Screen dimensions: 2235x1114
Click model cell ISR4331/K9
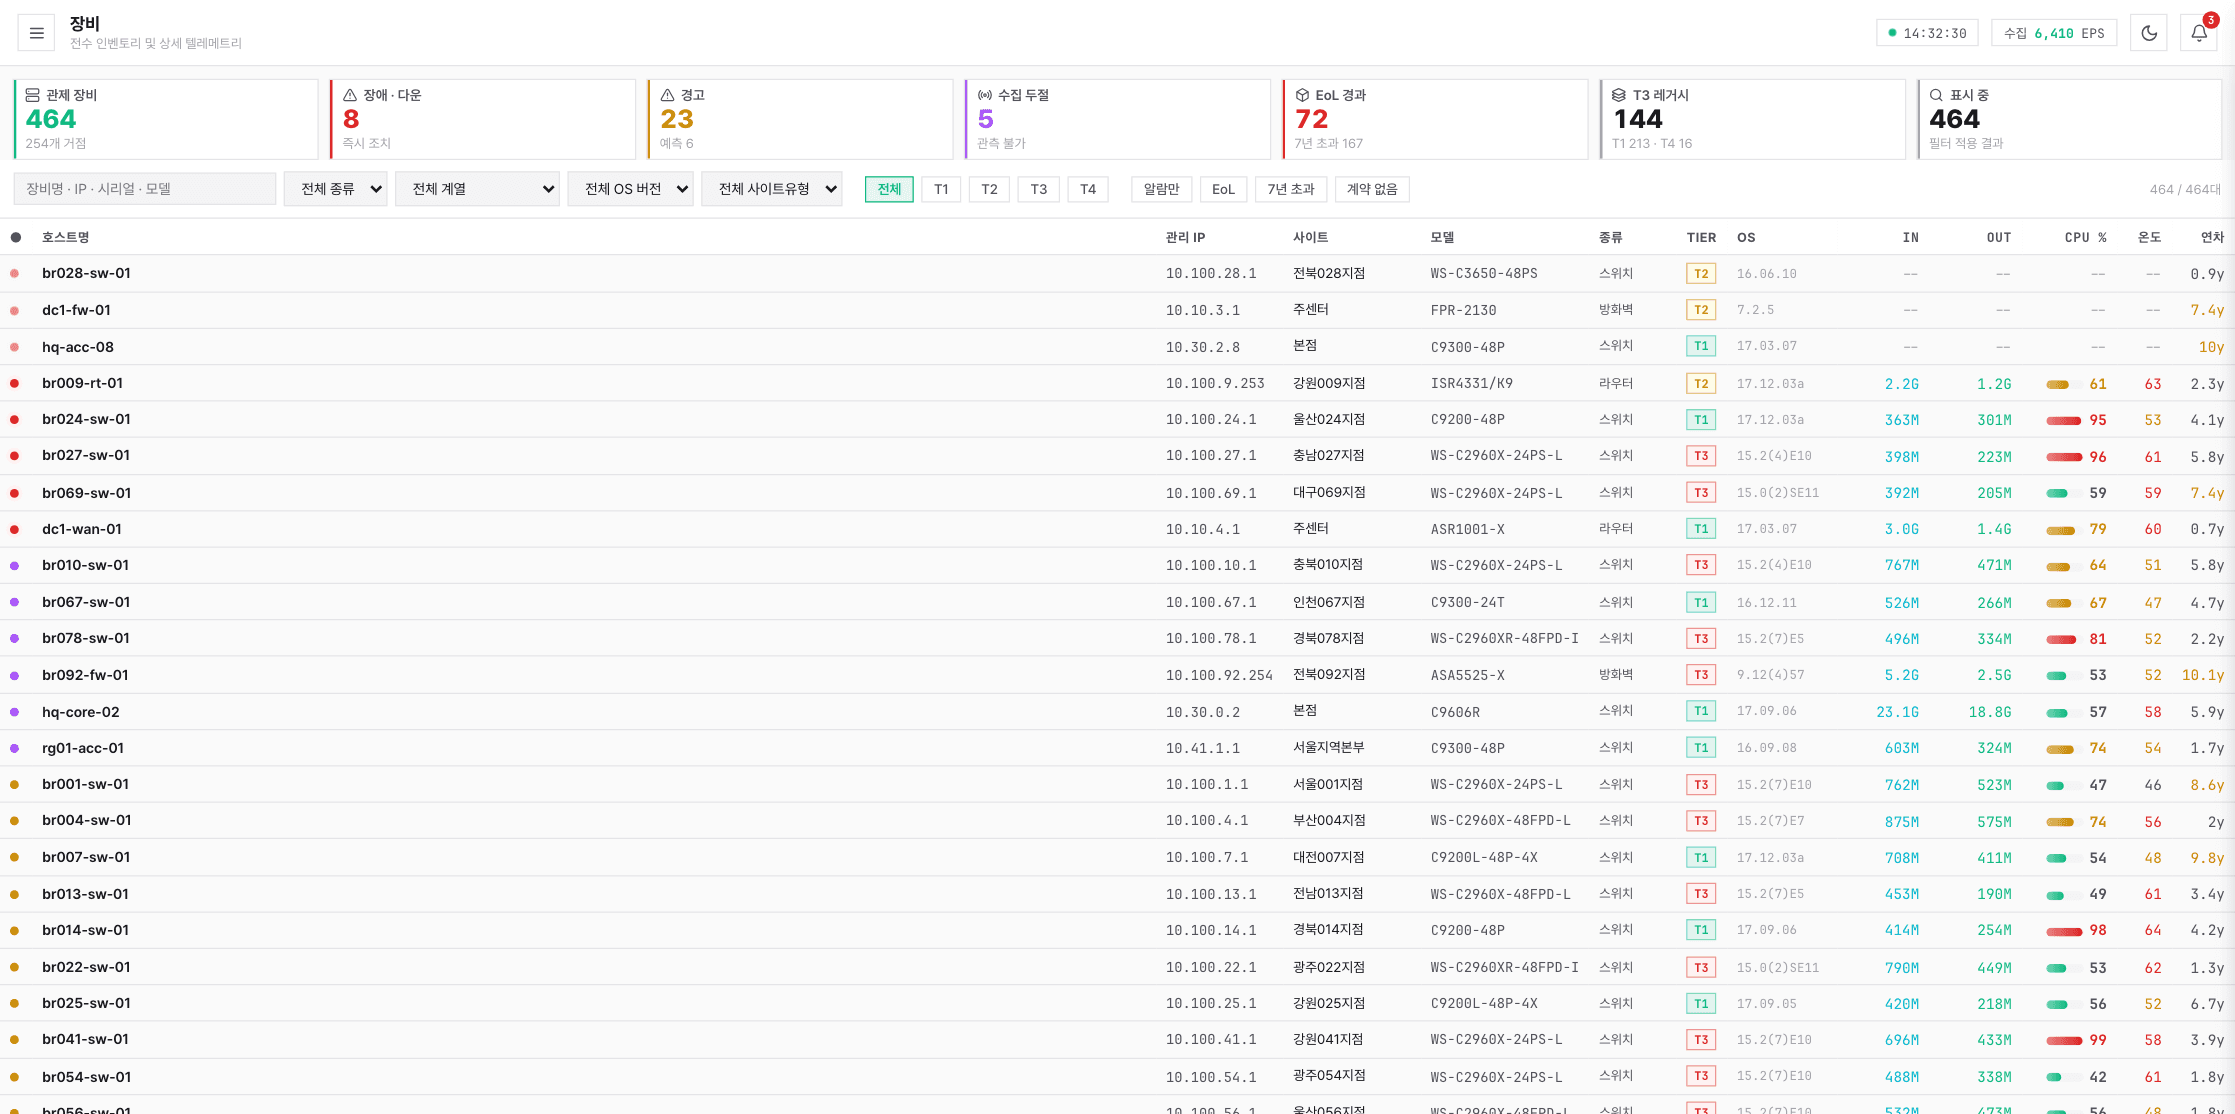tap(1471, 383)
